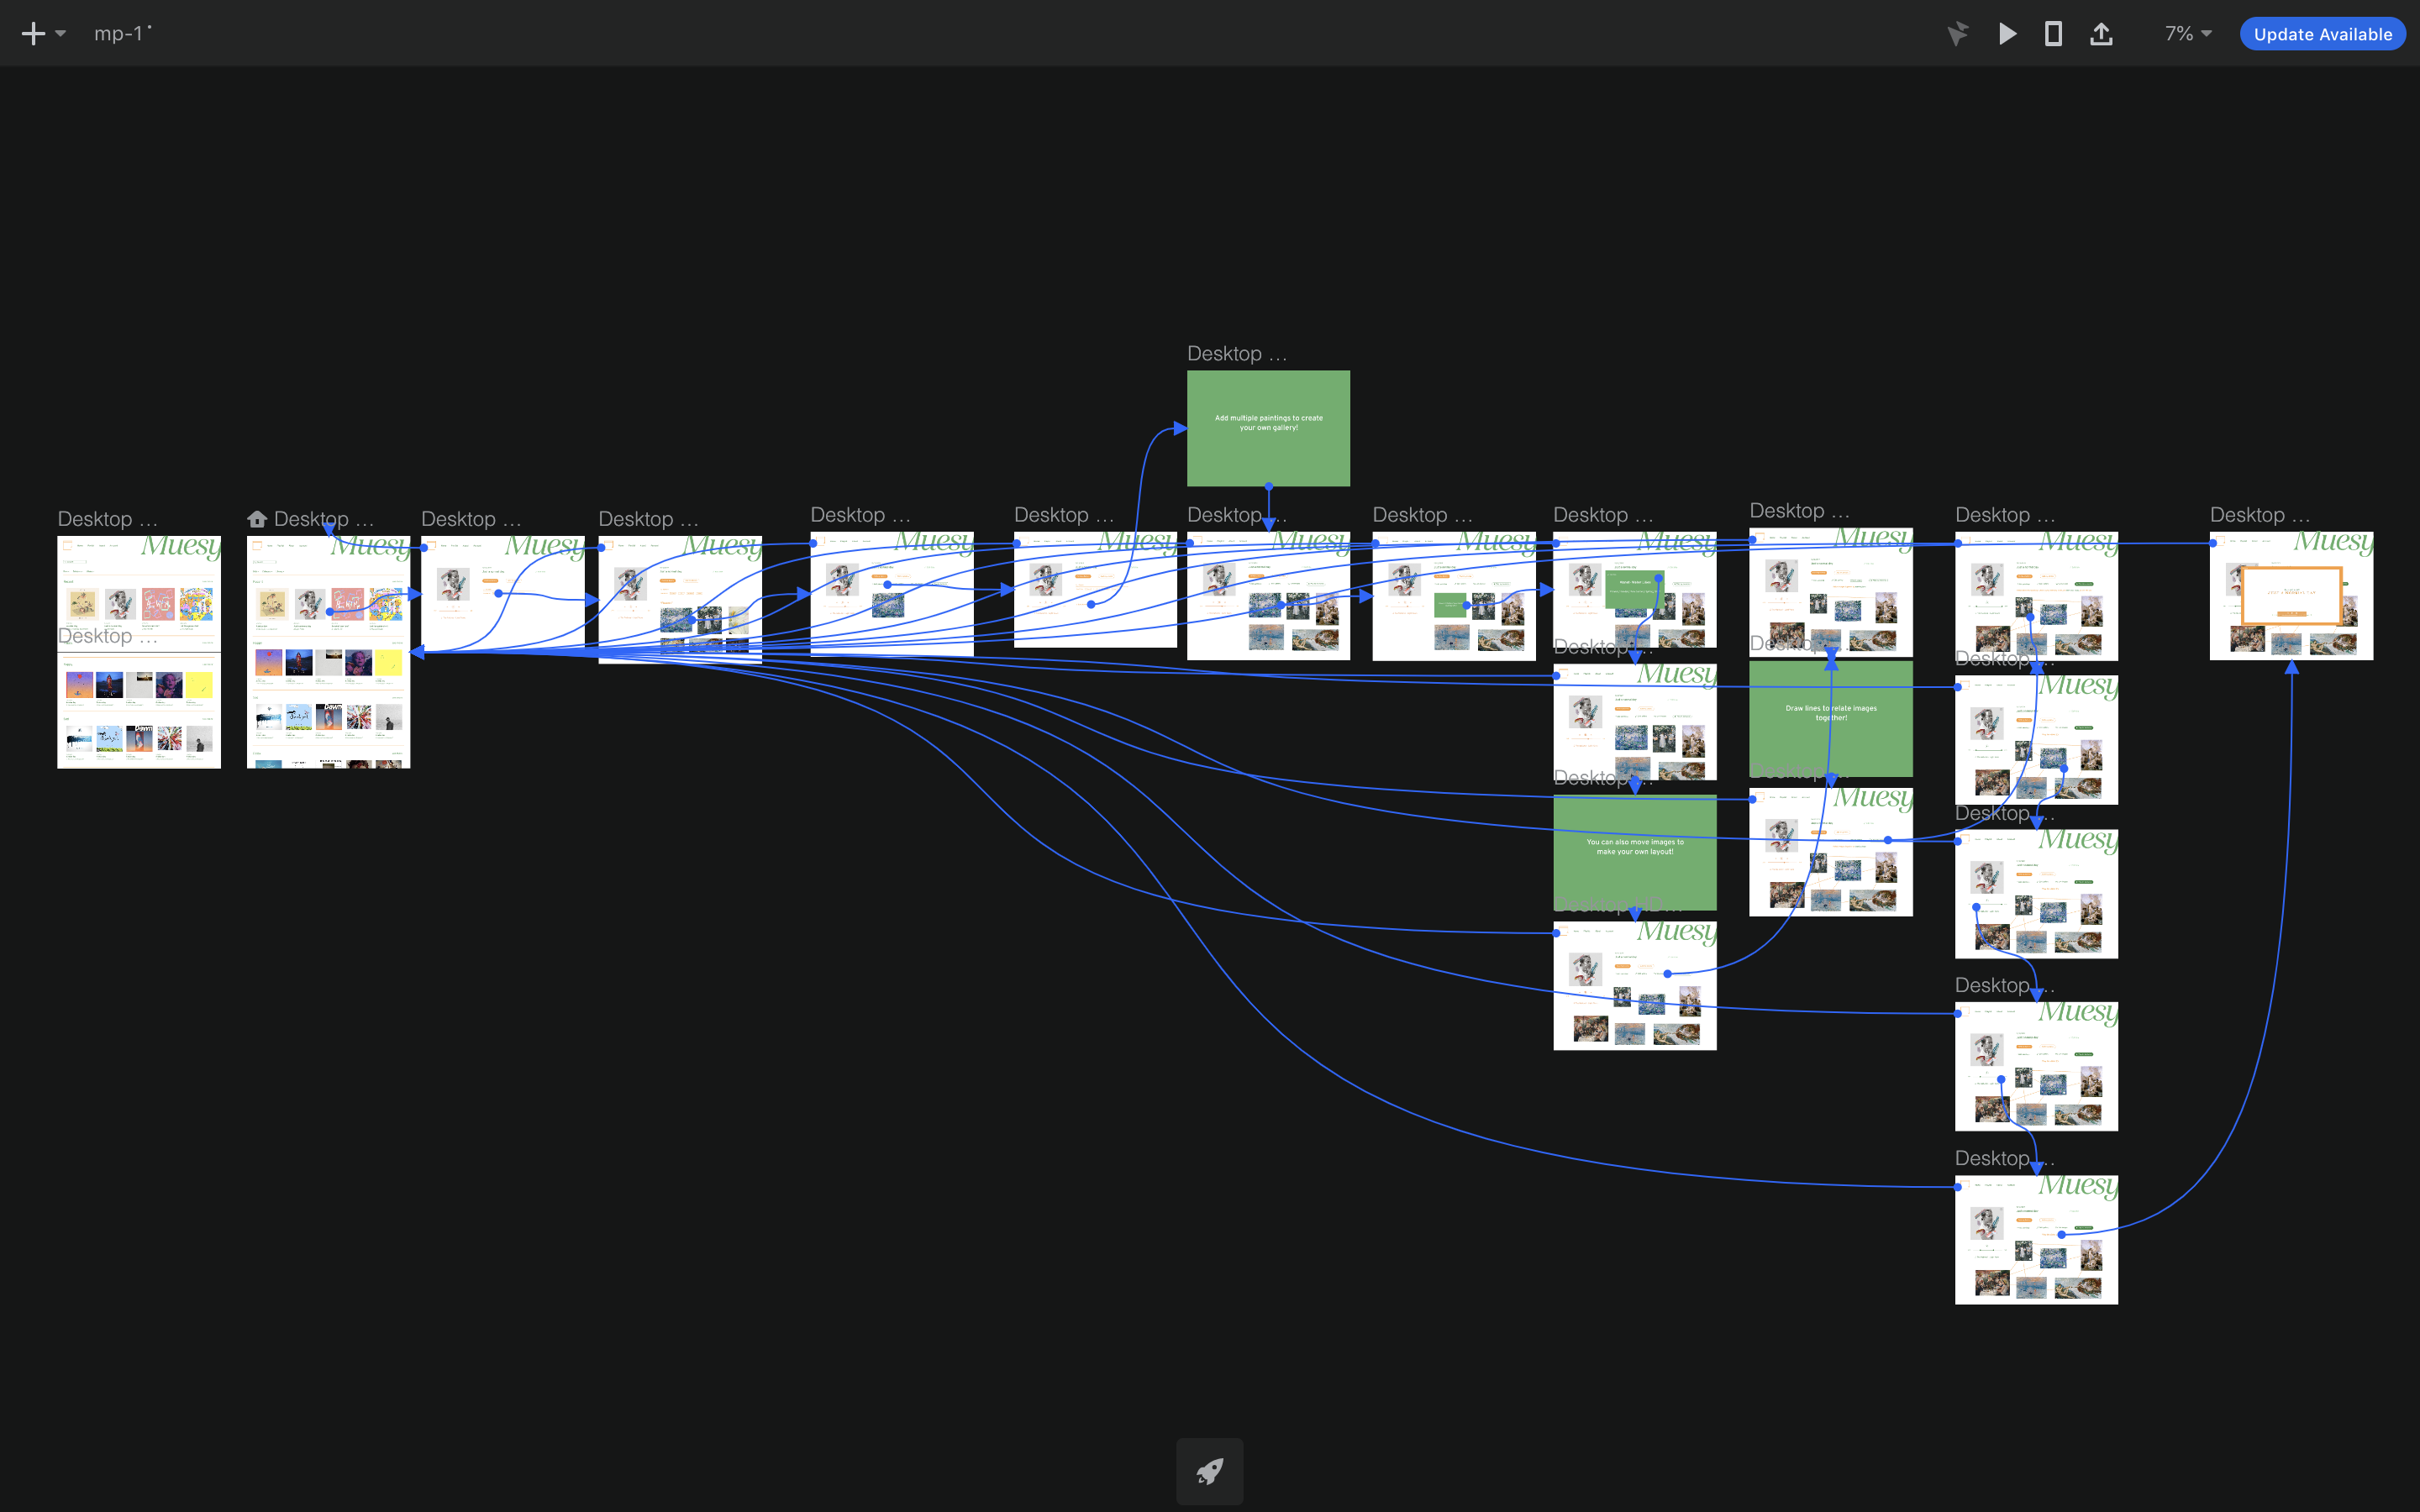Image resolution: width=2420 pixels, height=1512 pixels.
Task: Click the Desktop label above the 'Add multiple paintings' artboard
Action: (x=1236, y=354)
